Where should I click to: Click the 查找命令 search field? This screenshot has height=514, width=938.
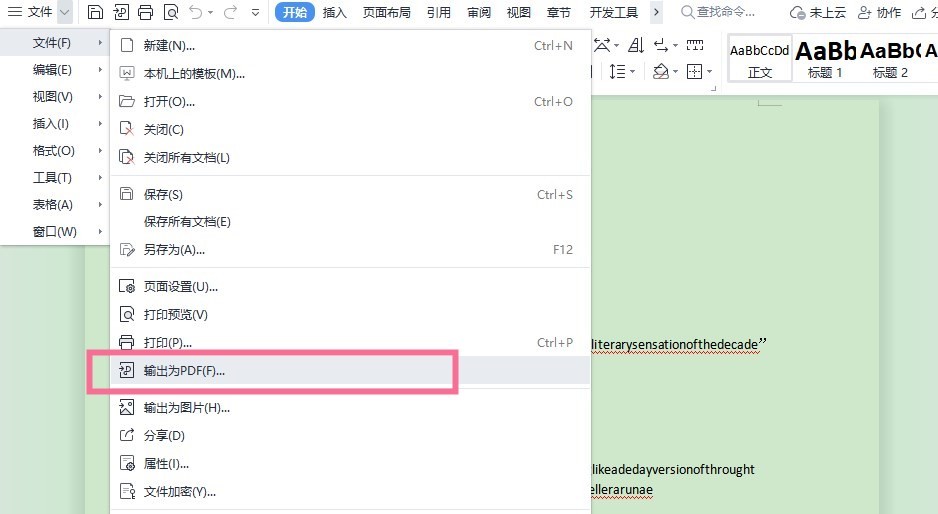coord(718,12)
